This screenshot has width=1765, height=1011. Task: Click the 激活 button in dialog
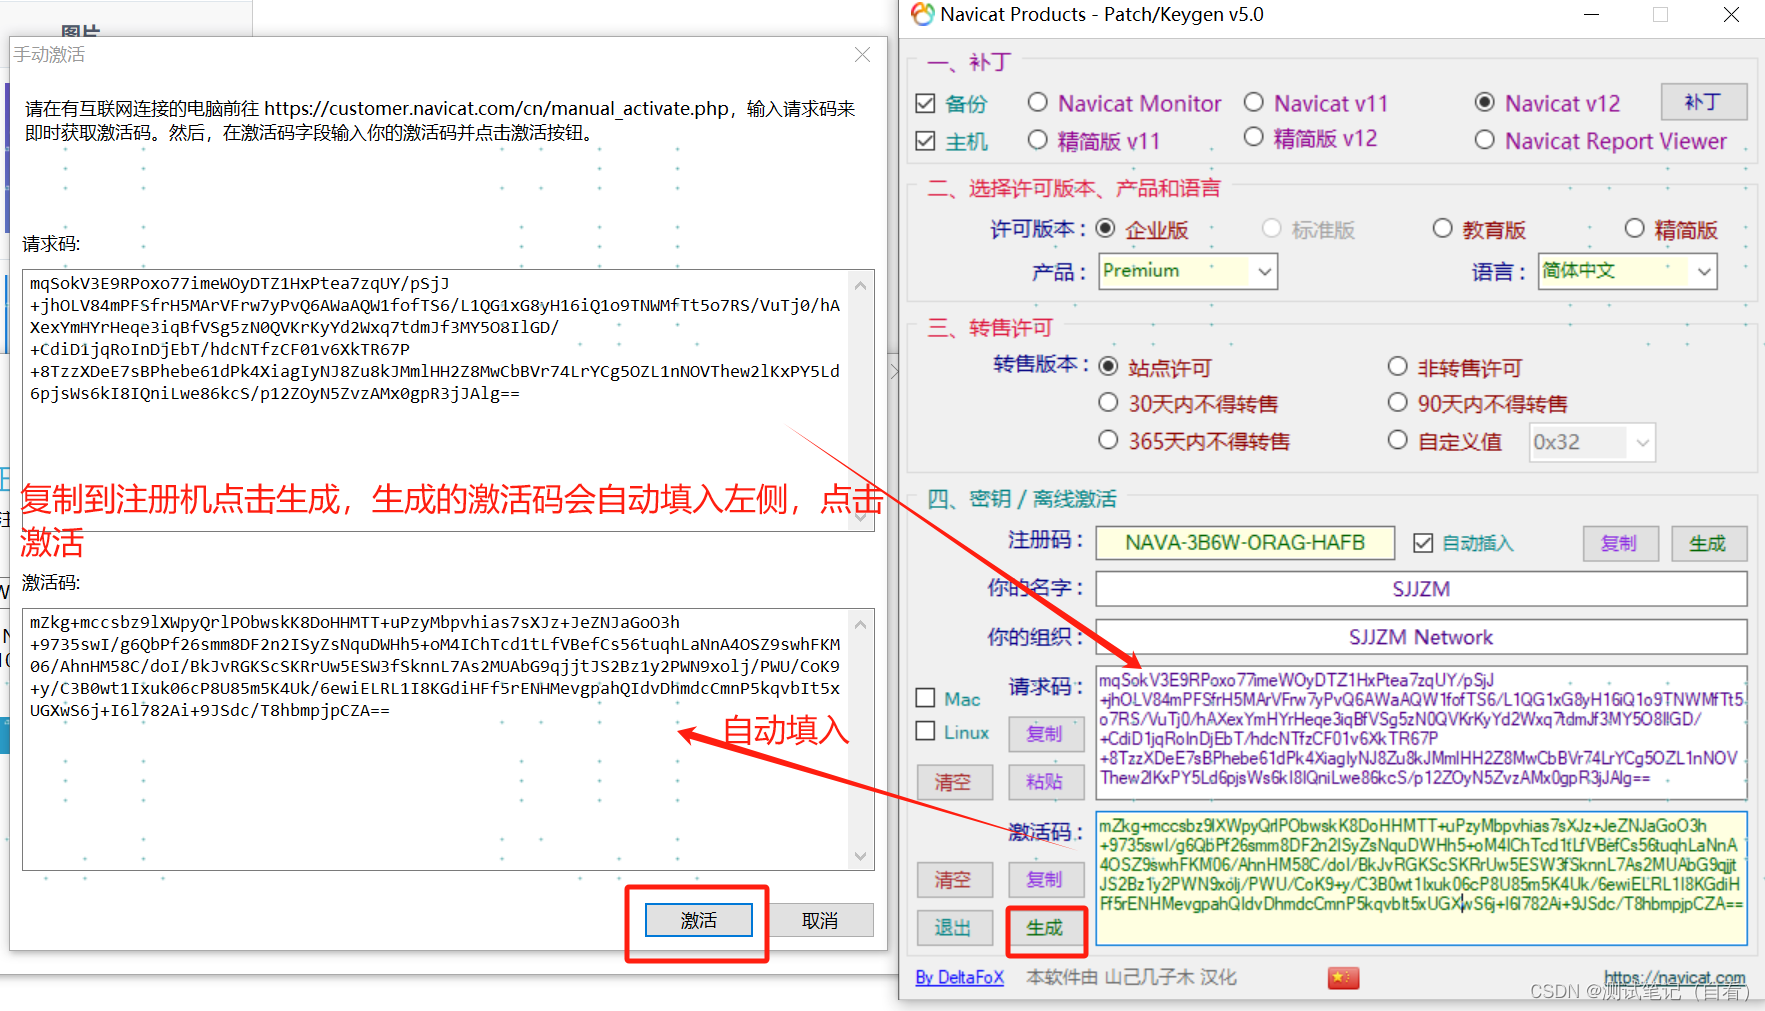click(x=698, y=920)
